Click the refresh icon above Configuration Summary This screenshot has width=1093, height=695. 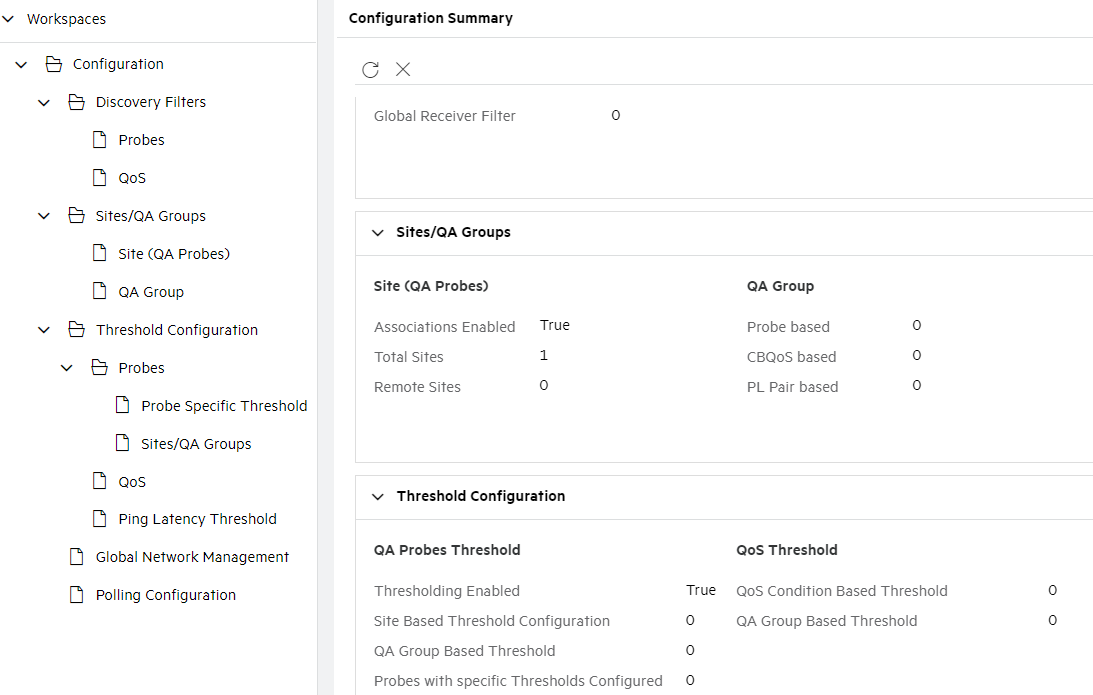coord(370,69)
